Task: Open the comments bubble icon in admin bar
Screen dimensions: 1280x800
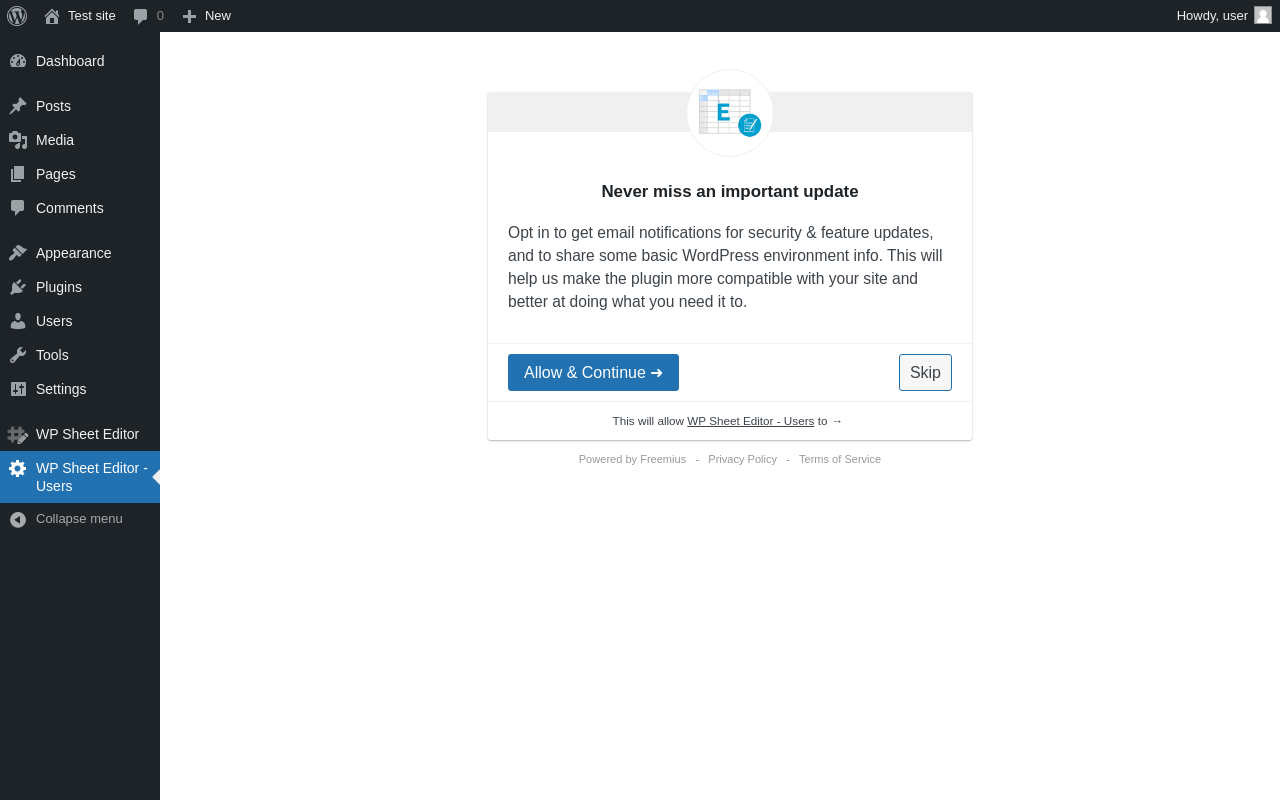Action: pyautogui.click(x=141, y=16)
